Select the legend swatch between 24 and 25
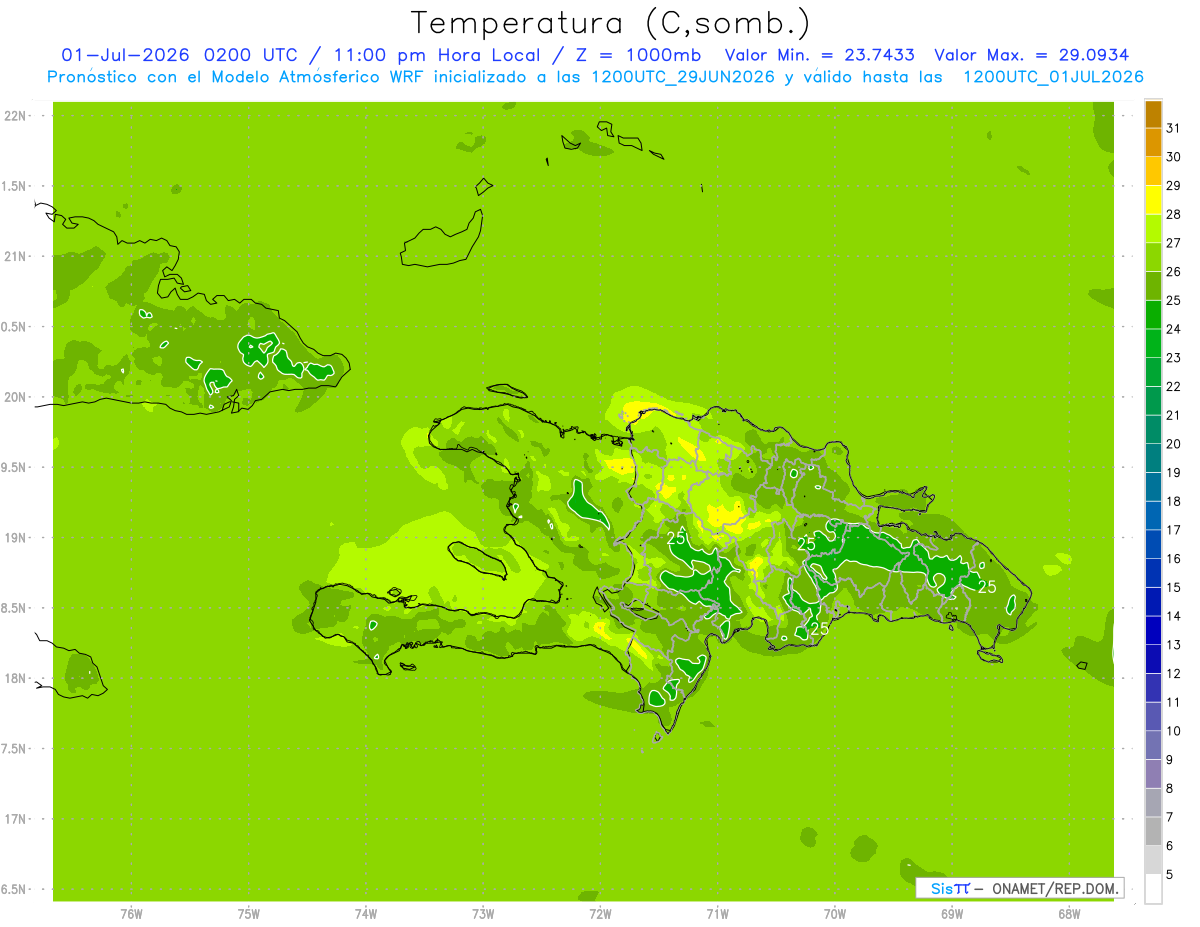The height and width of the screenshot is (927, 1200). (x=1153, y=315)
